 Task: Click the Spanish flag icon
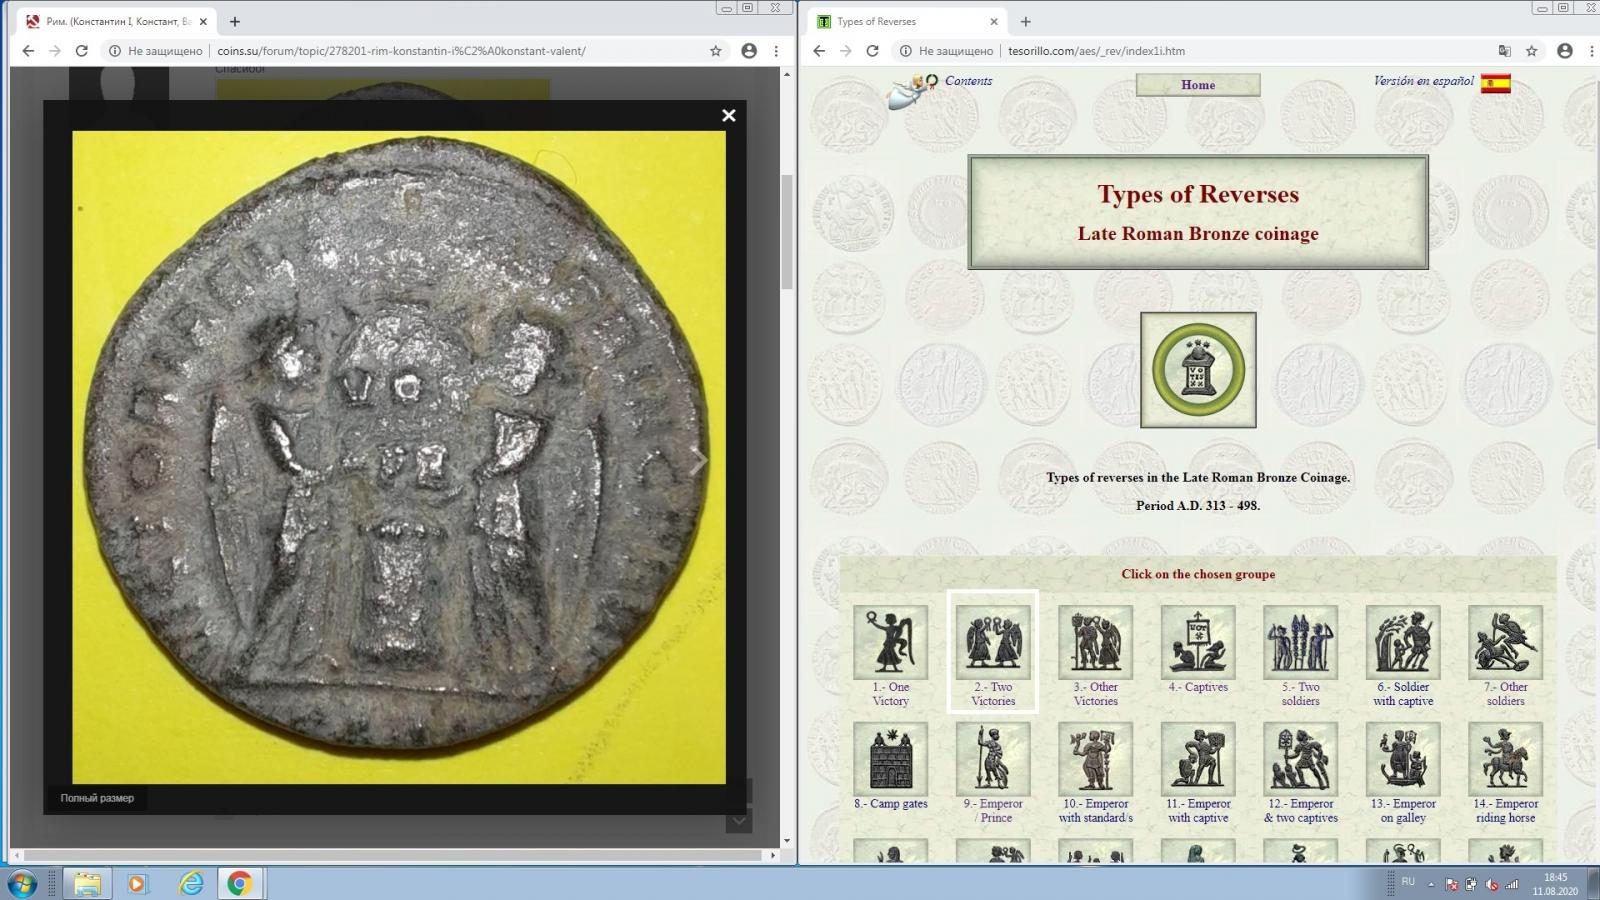(x=1495, y=84)
